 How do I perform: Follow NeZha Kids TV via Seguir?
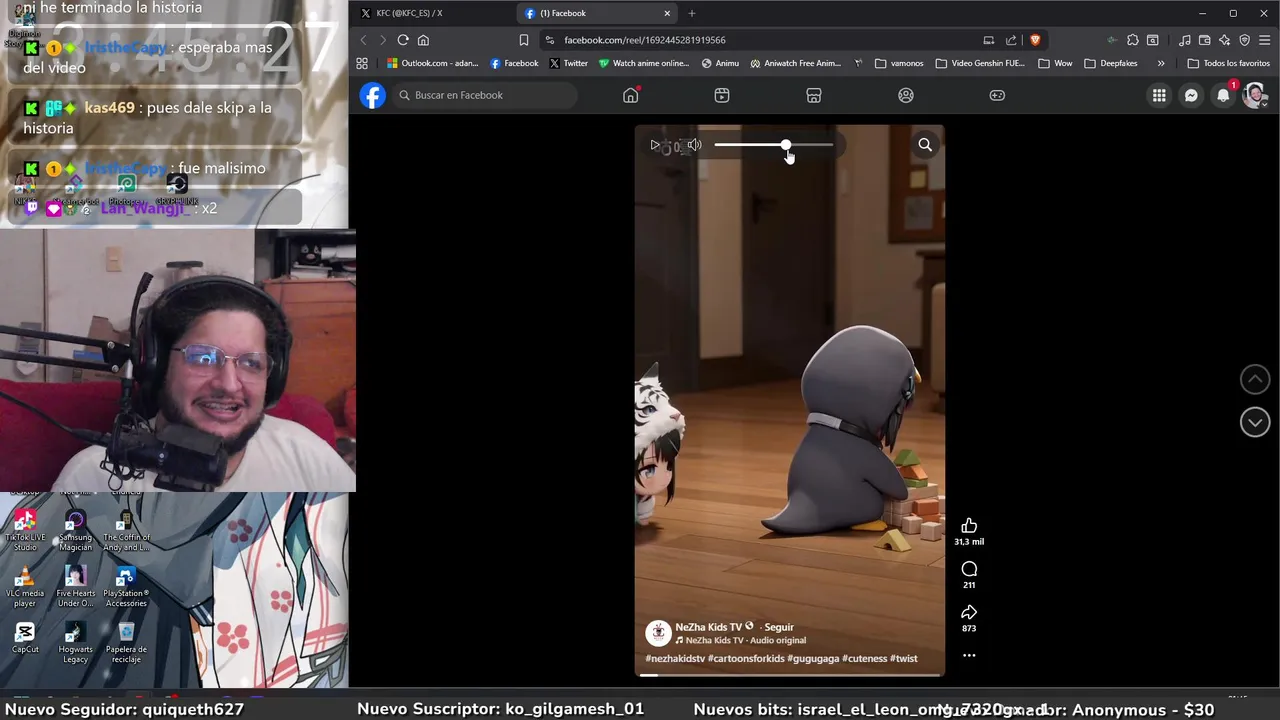(x=779, y=627)
